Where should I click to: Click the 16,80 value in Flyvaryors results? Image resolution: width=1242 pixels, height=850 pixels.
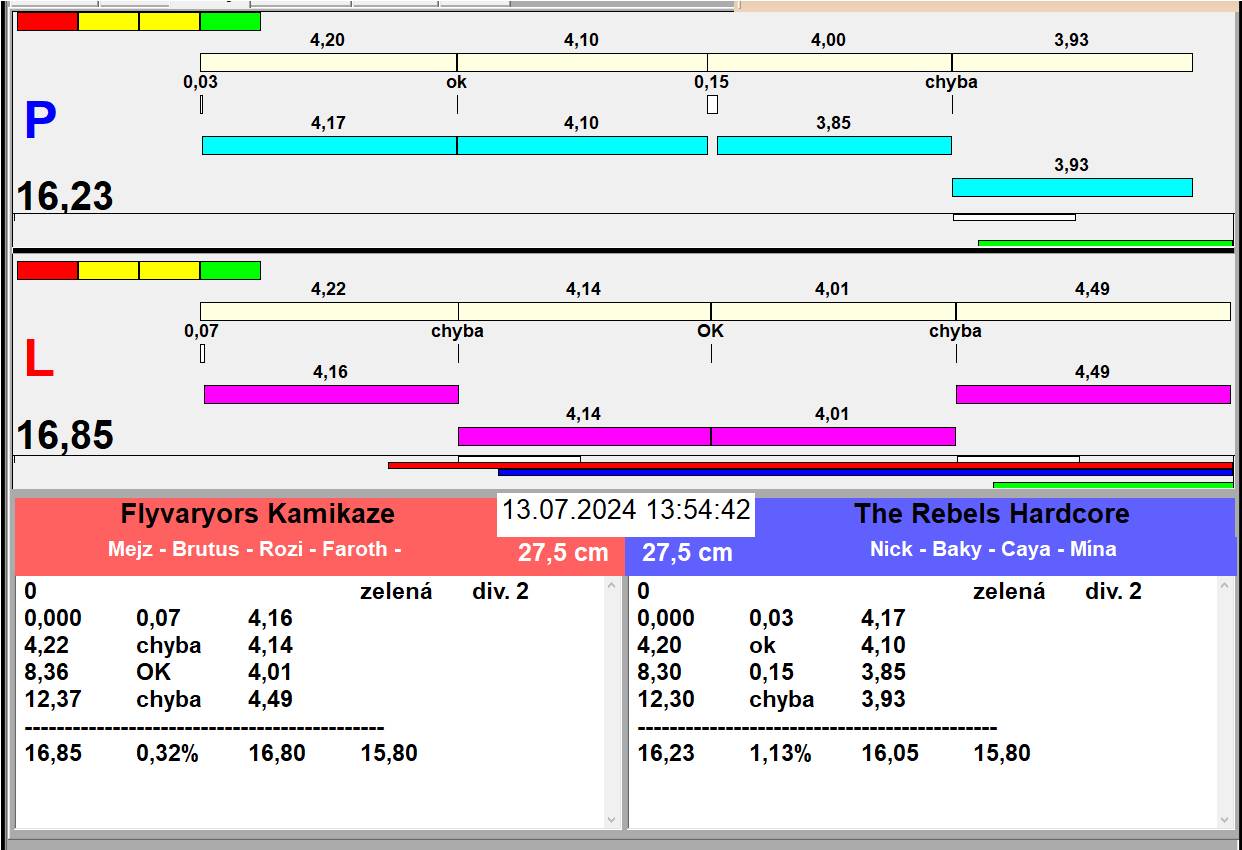(x=277, y=753)
